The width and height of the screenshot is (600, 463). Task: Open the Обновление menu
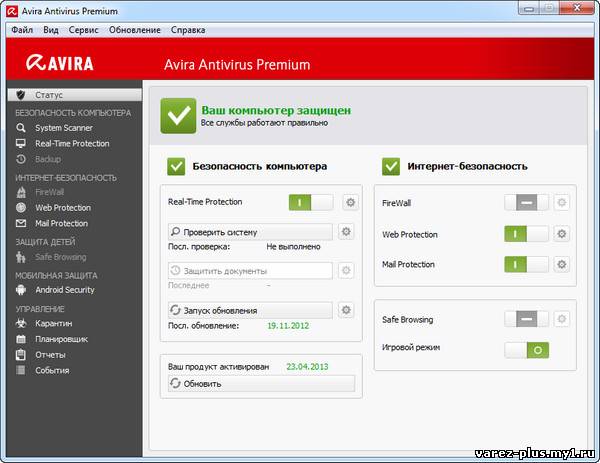pos(134,30)
